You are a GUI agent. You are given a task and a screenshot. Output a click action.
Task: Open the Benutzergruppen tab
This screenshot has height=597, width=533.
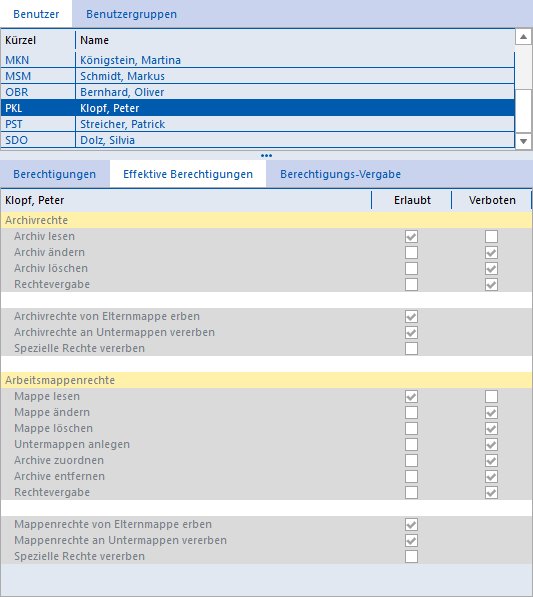(131, 14)
